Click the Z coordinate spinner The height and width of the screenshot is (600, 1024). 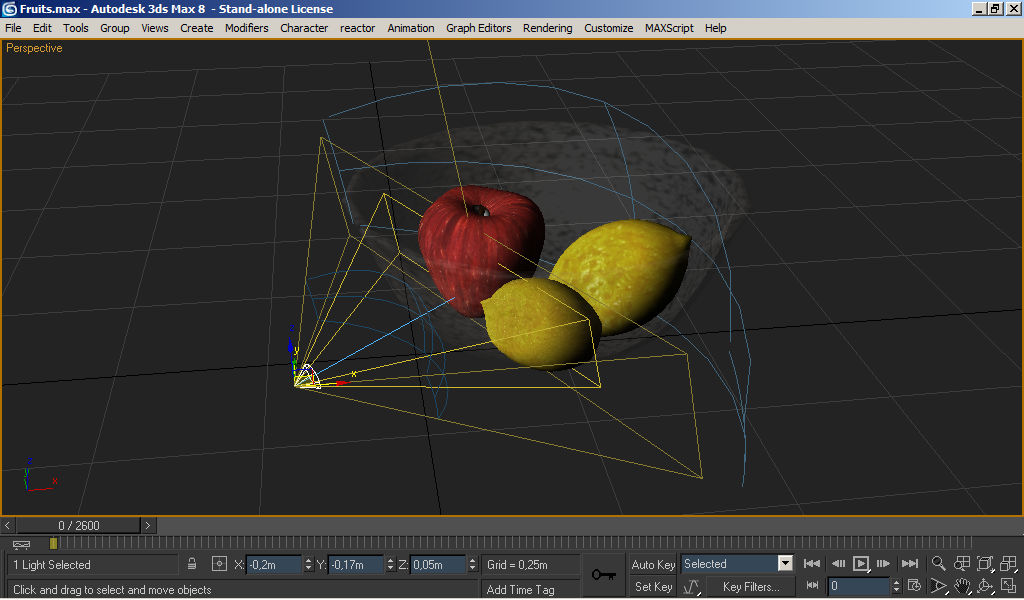coord(473,565)
